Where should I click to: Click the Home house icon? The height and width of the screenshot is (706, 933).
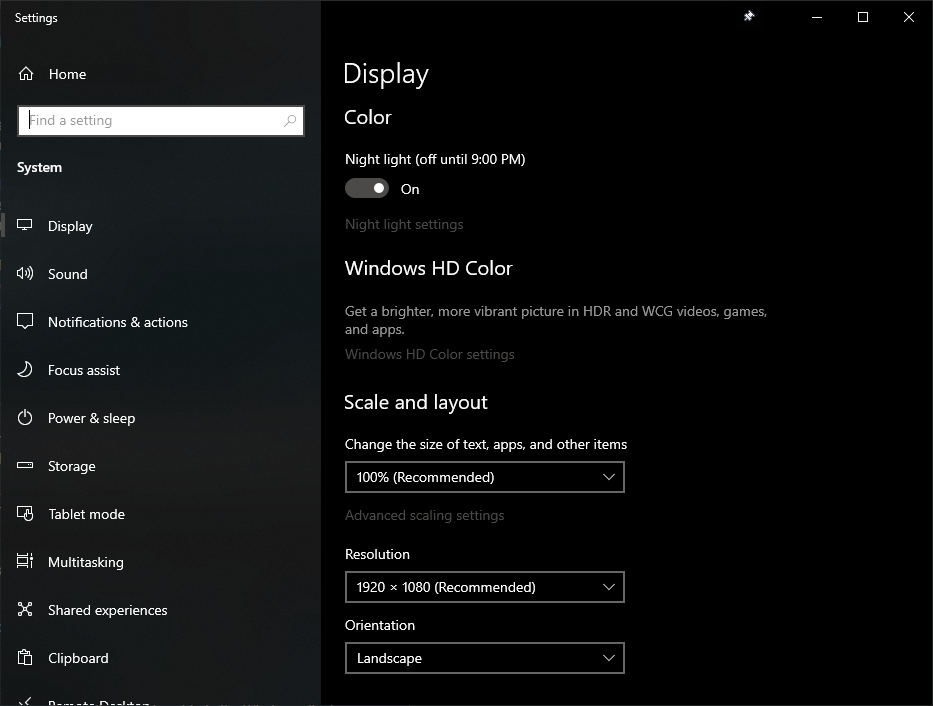click(26, 74)
